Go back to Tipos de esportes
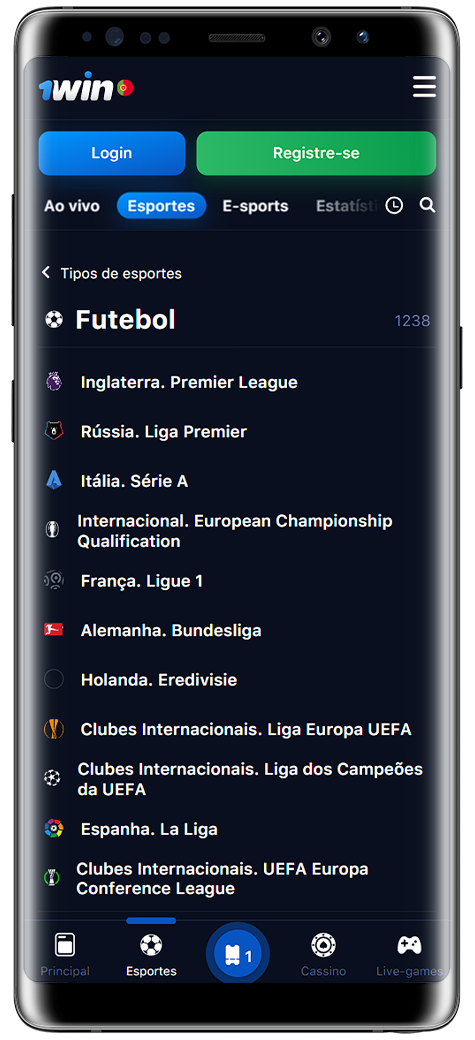This screenshot has width=475, height=1040. pyautogui.click(x=111, y=273)
